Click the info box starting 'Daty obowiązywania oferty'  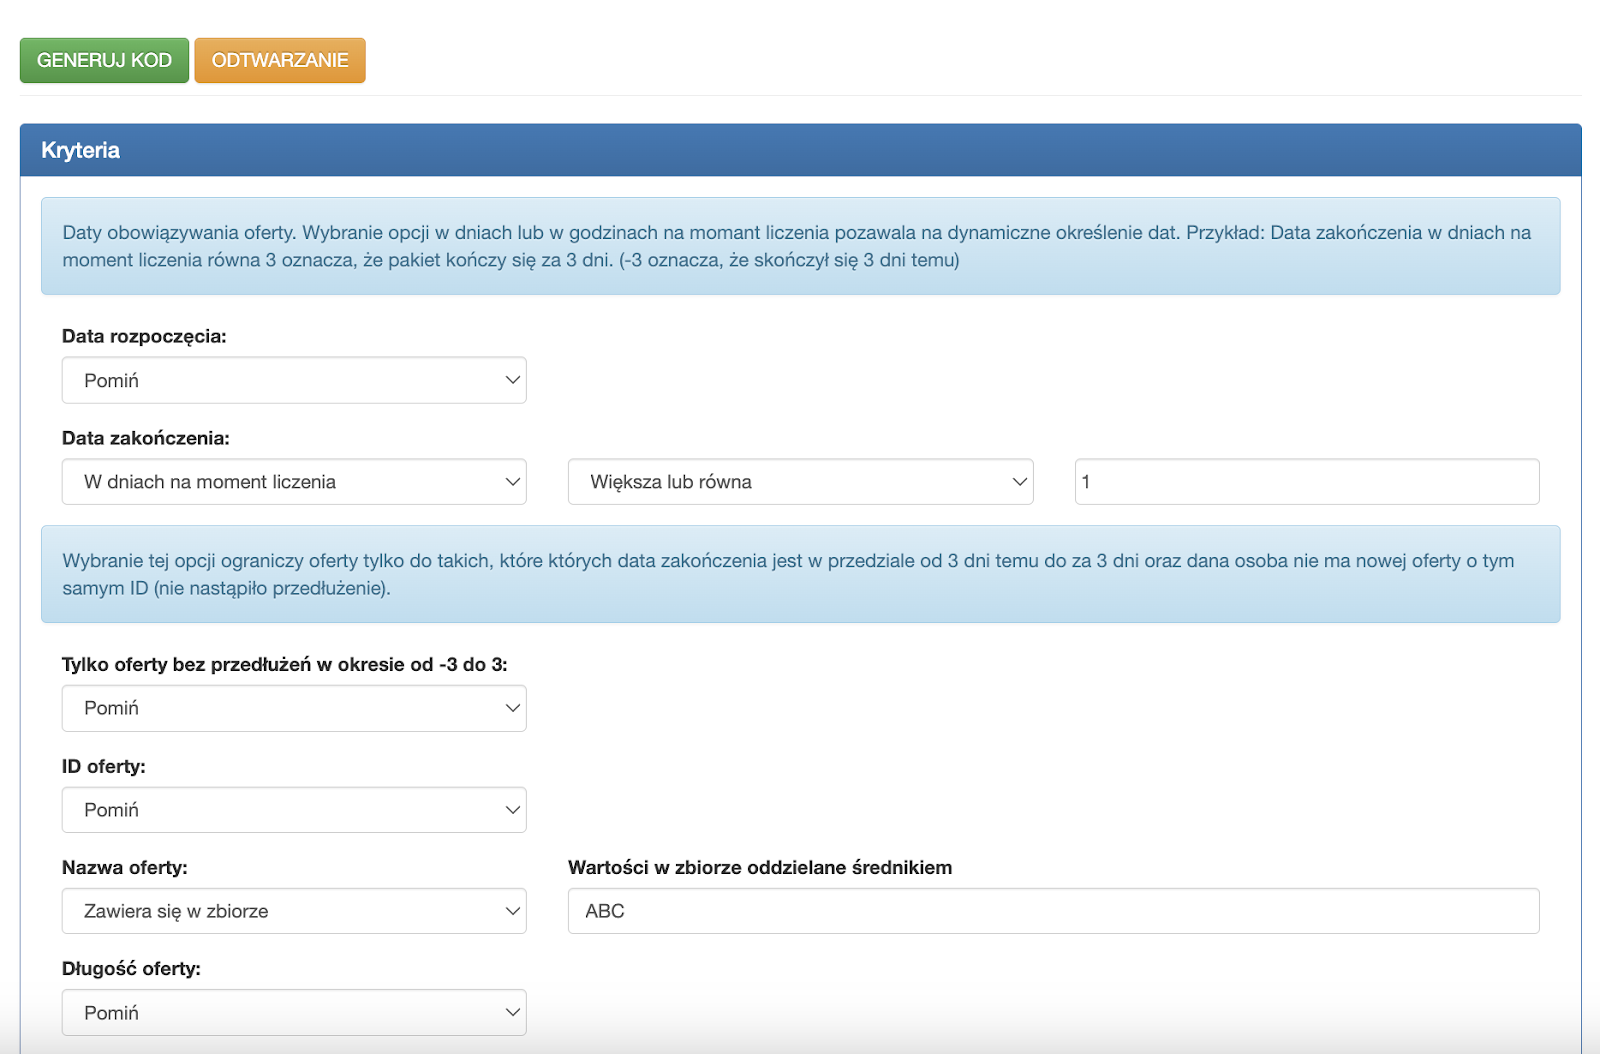tap(800, 246)
